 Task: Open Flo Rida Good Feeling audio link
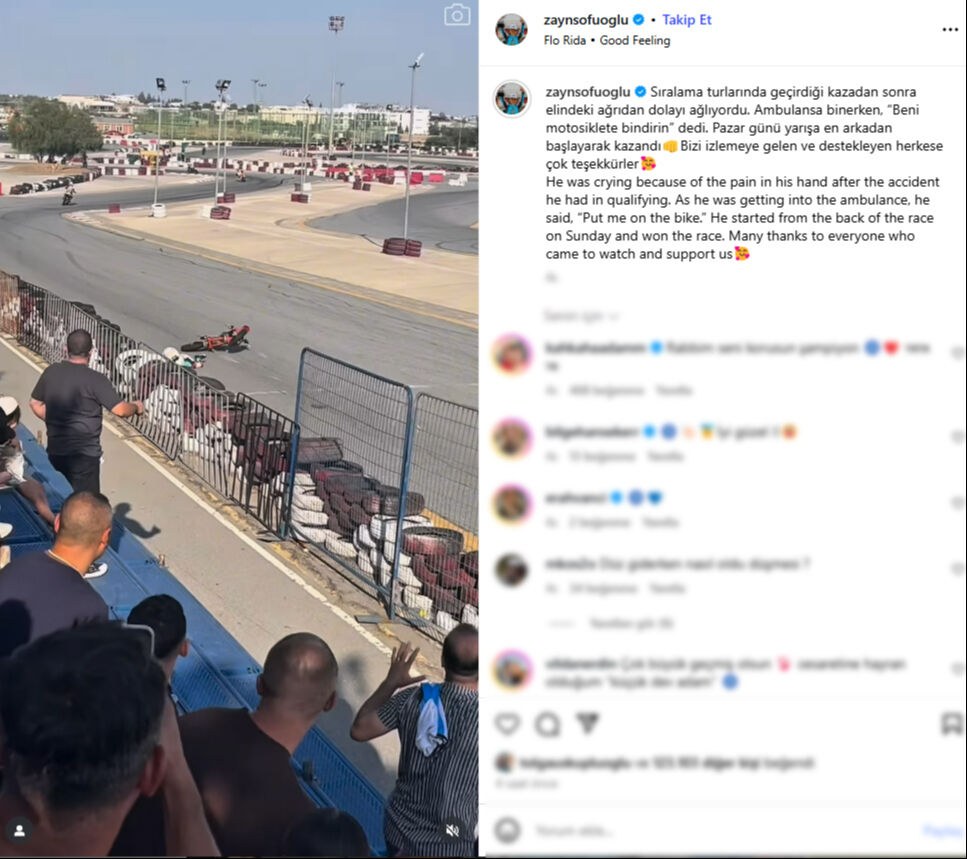(x=607, y=40)
